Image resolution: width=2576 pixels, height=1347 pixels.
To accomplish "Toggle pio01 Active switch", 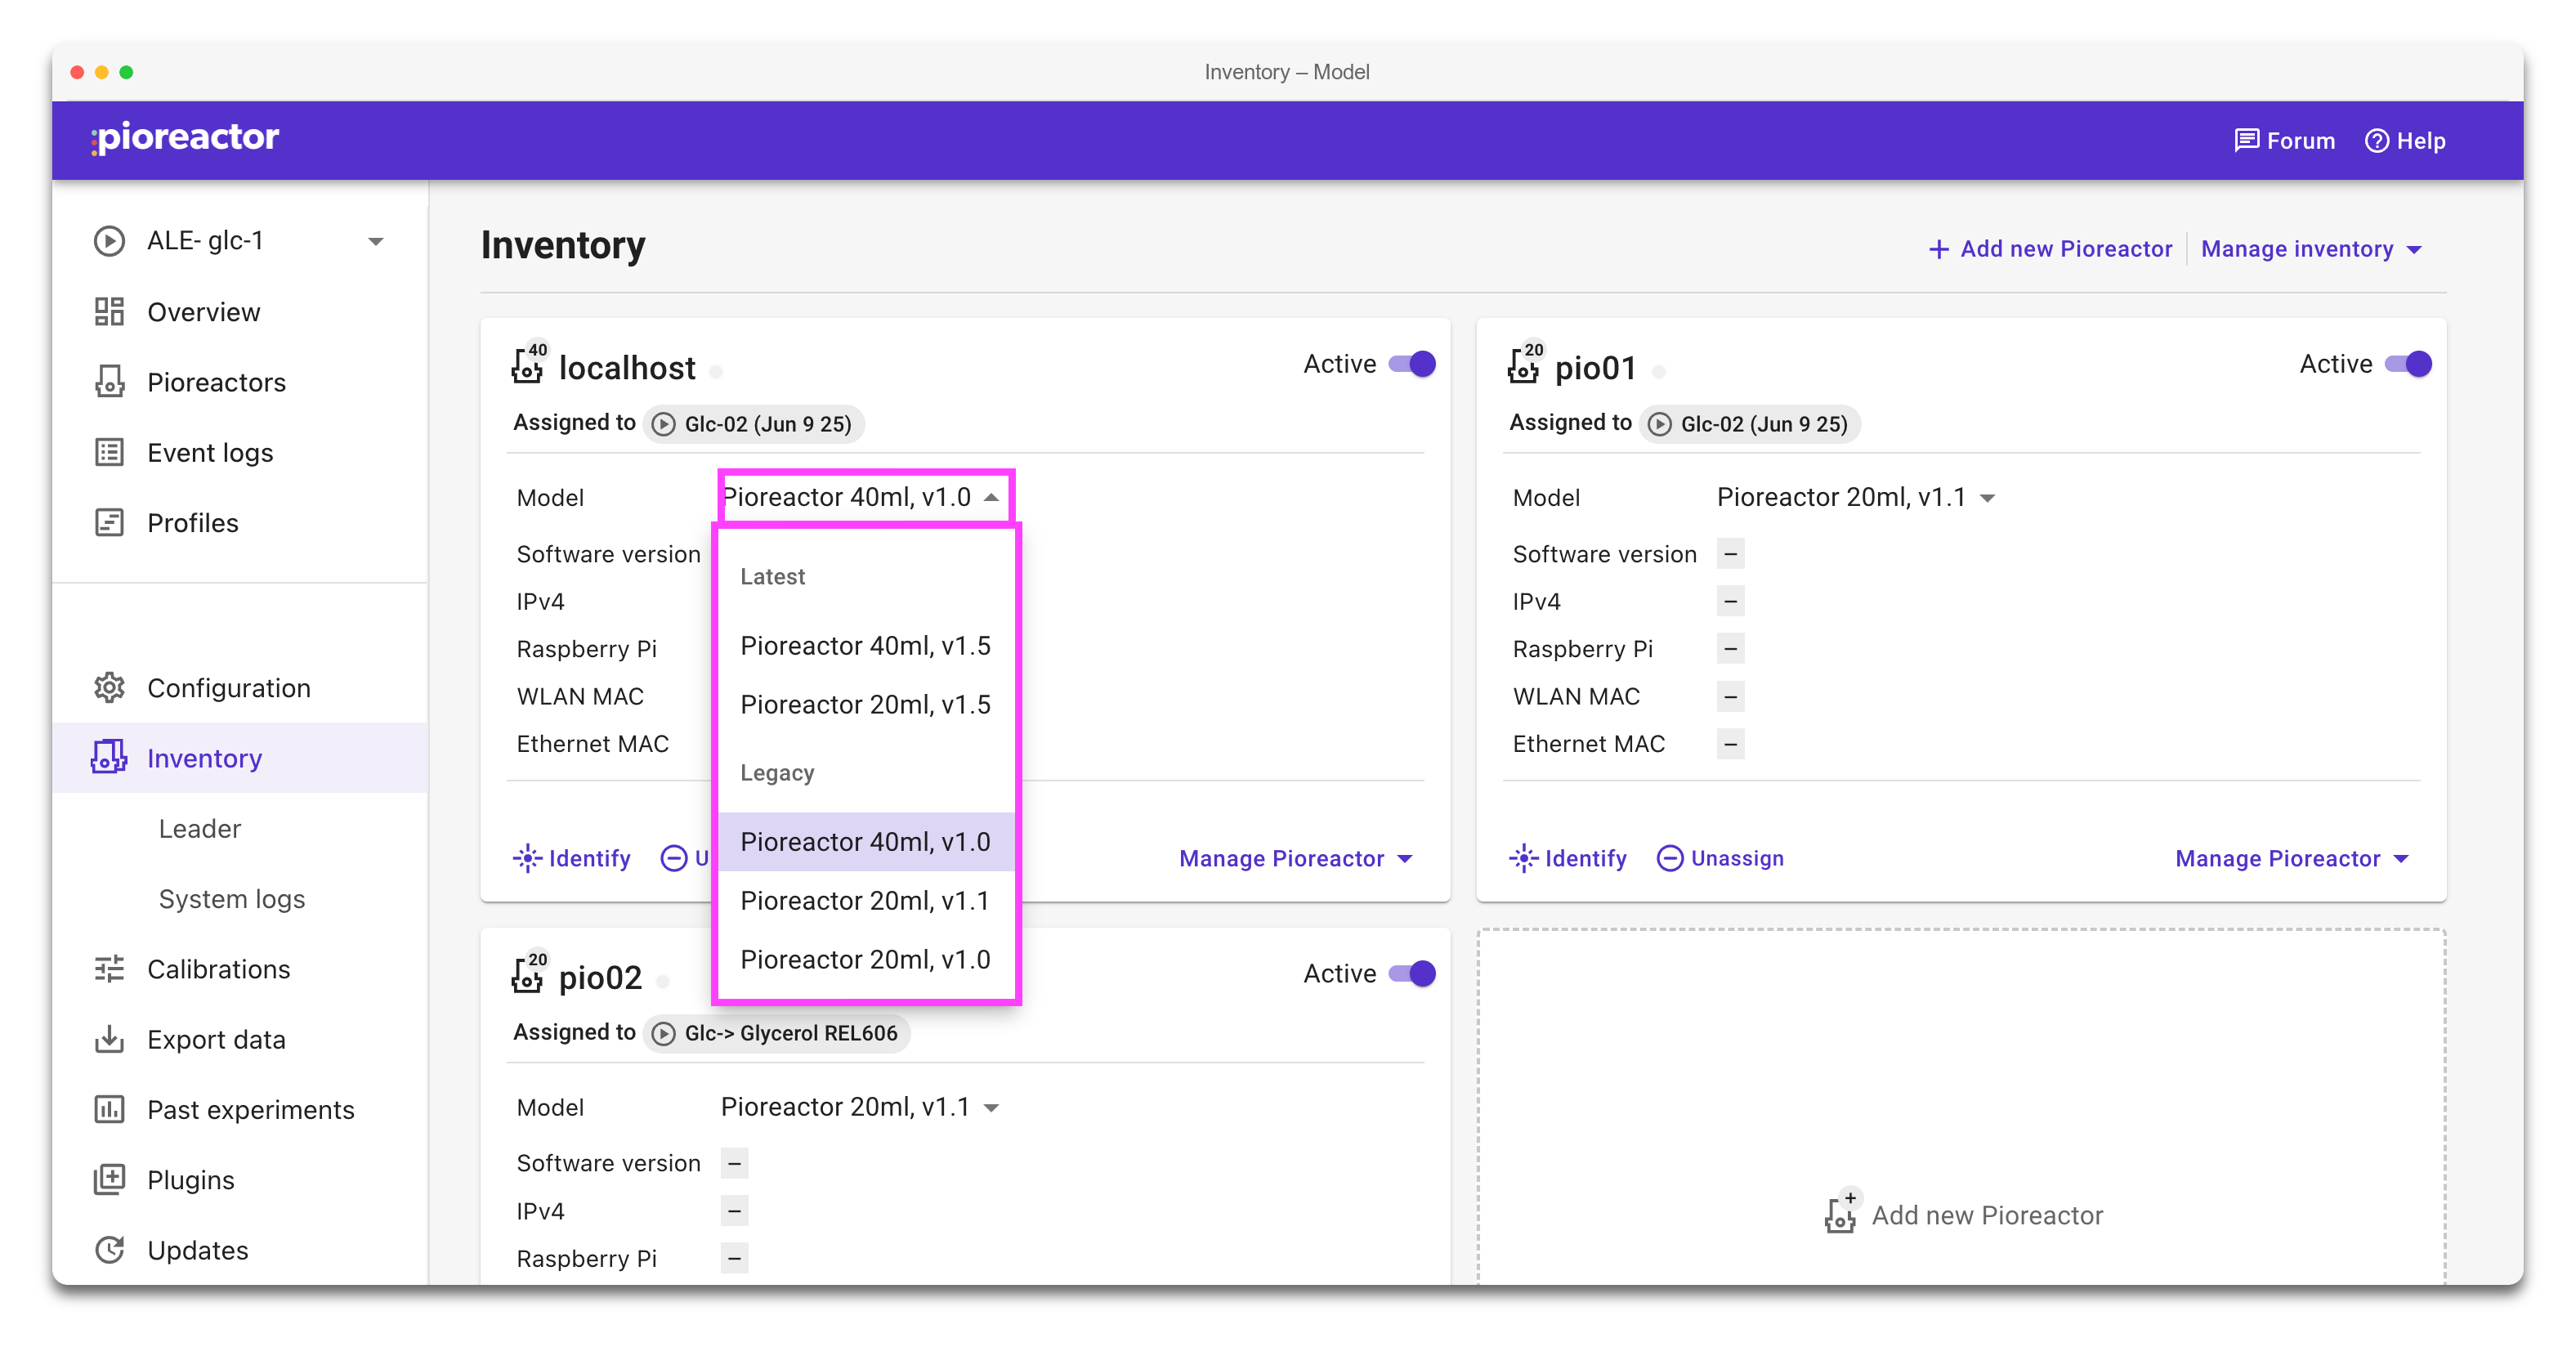I will 2408,364.
